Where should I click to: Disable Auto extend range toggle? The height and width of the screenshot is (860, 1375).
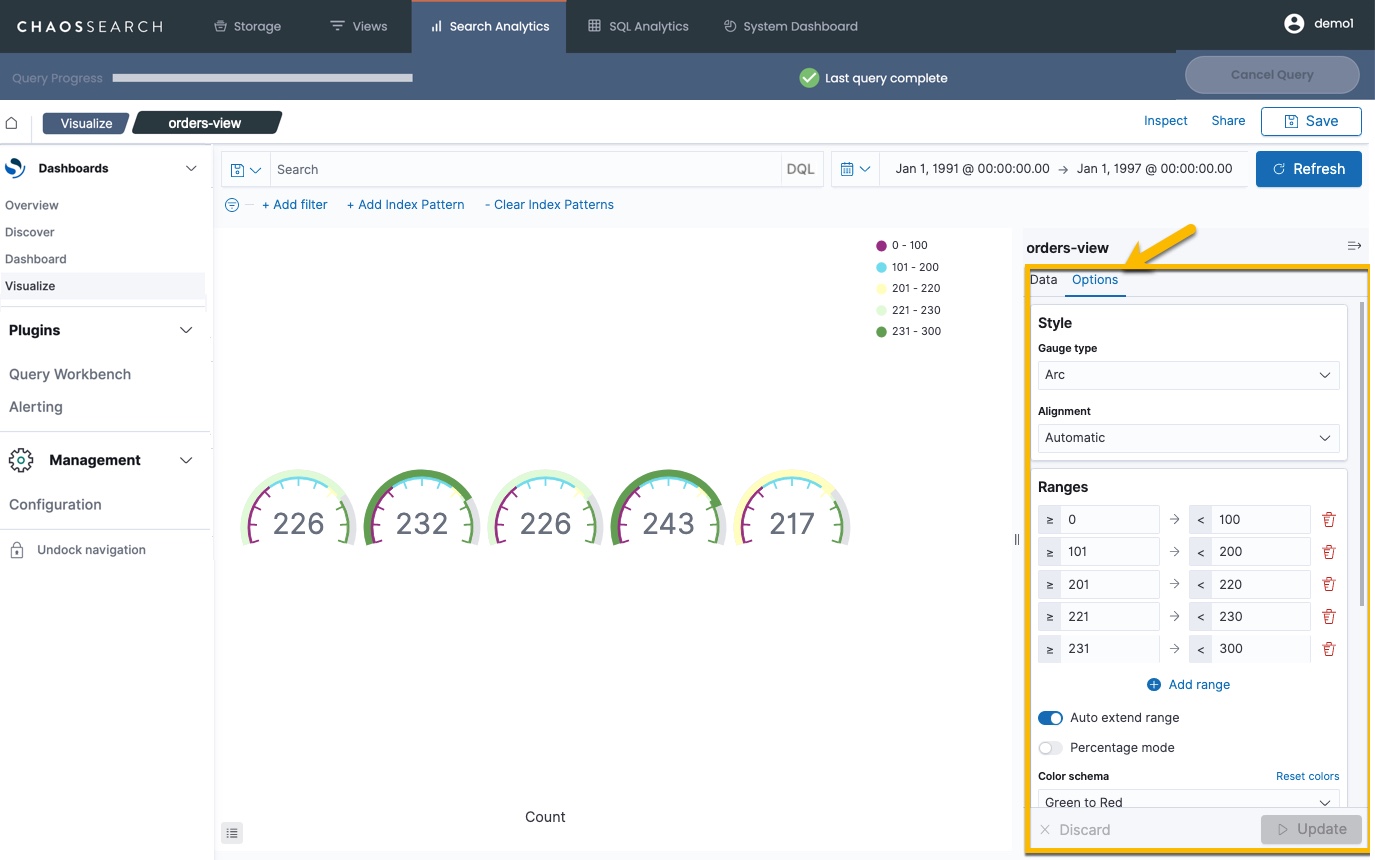pos(1050,718)
